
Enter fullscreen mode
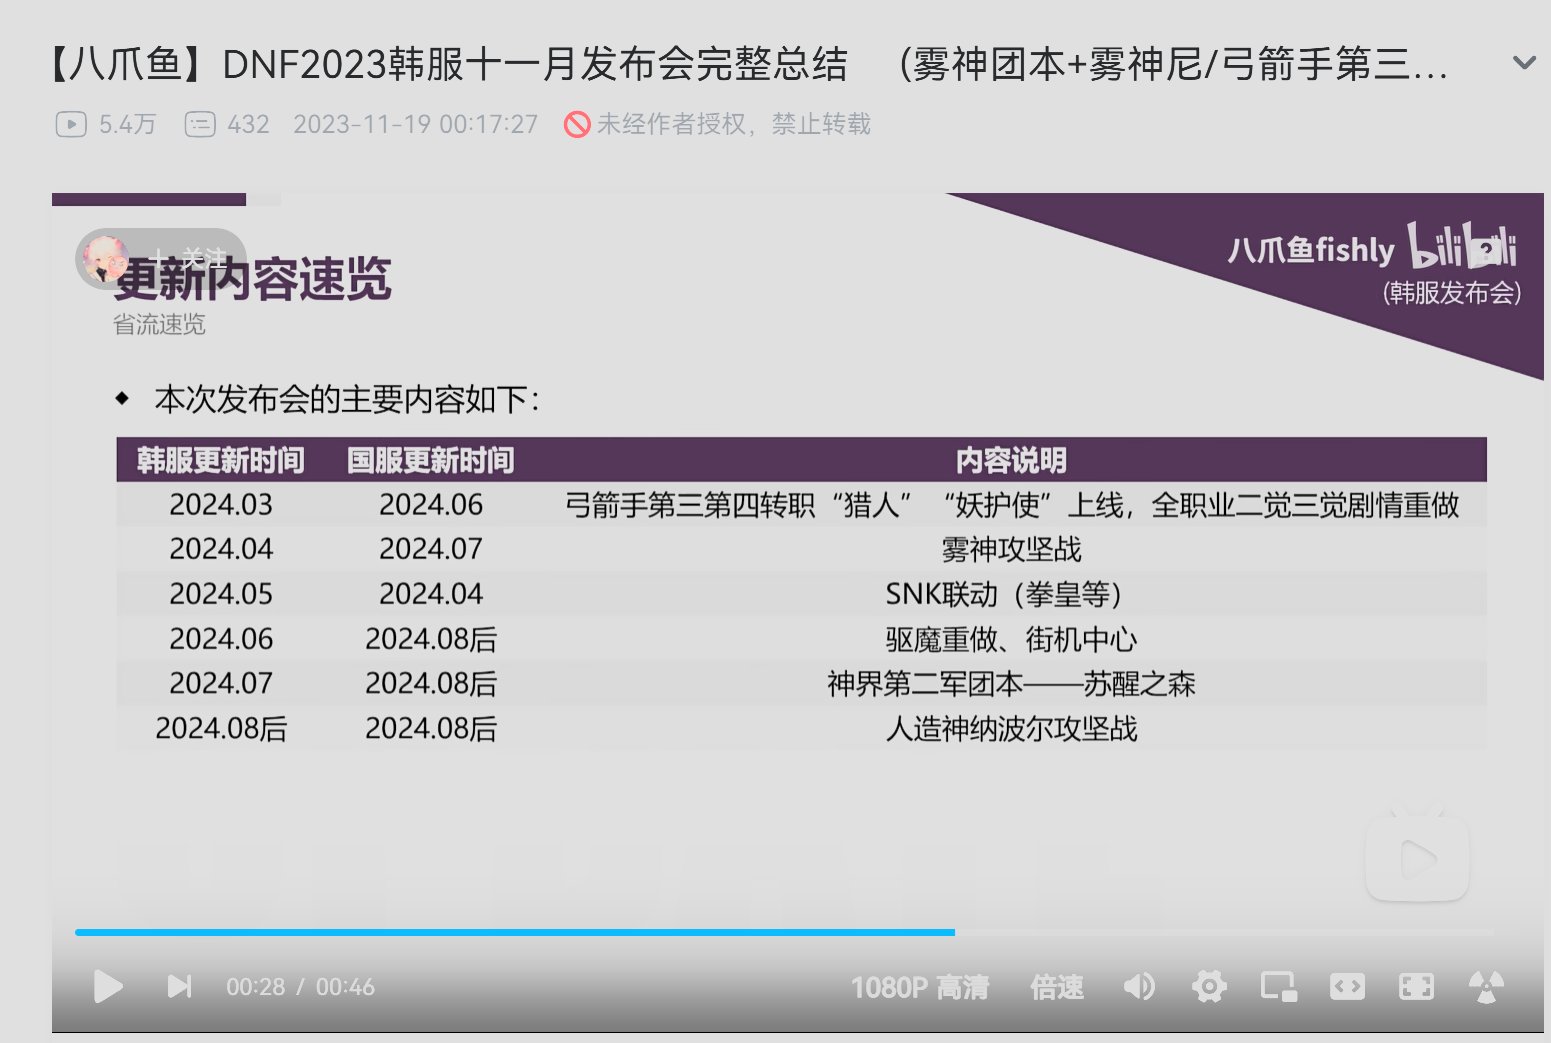(x=1416, y=987)
